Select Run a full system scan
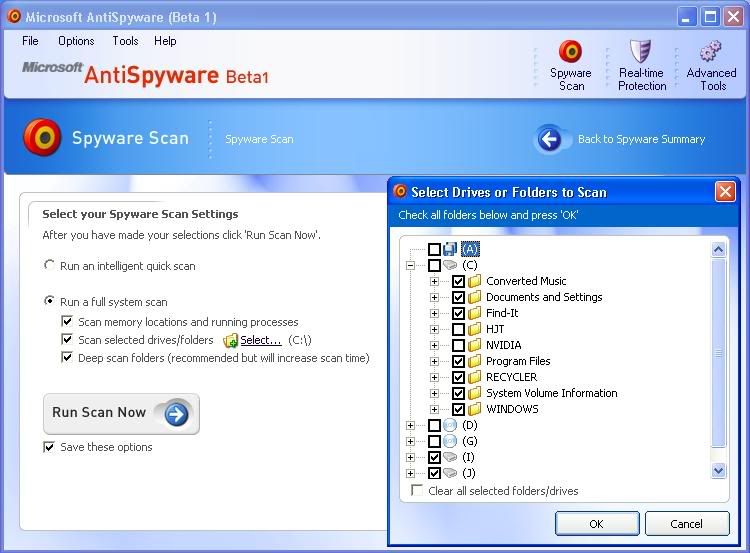 [49, 301]
